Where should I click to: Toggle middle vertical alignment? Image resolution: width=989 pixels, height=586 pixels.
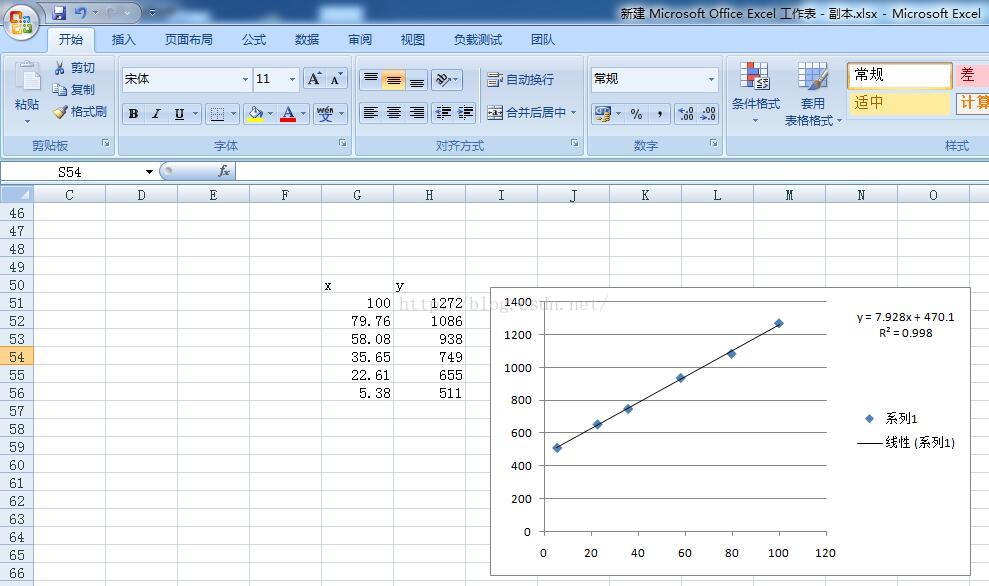click(394, 79)
